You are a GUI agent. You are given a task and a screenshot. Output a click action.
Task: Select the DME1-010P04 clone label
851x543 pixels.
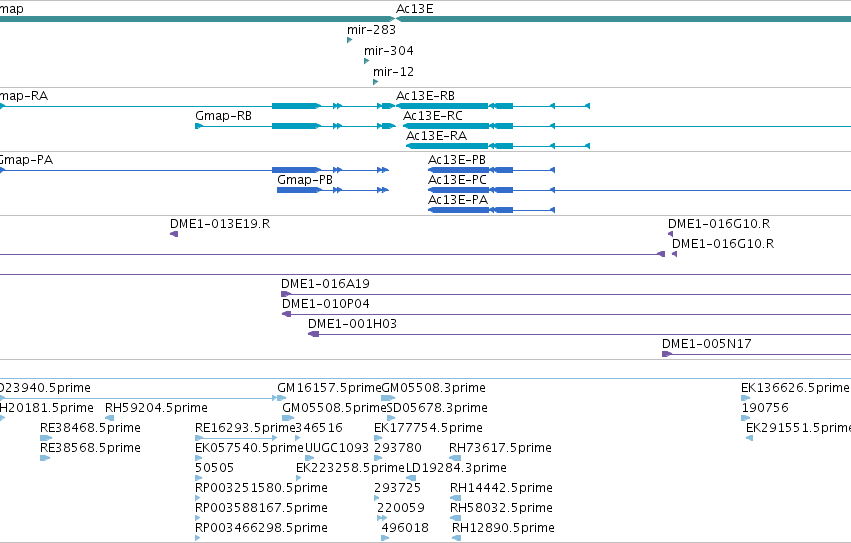click(x=326, y=304)
